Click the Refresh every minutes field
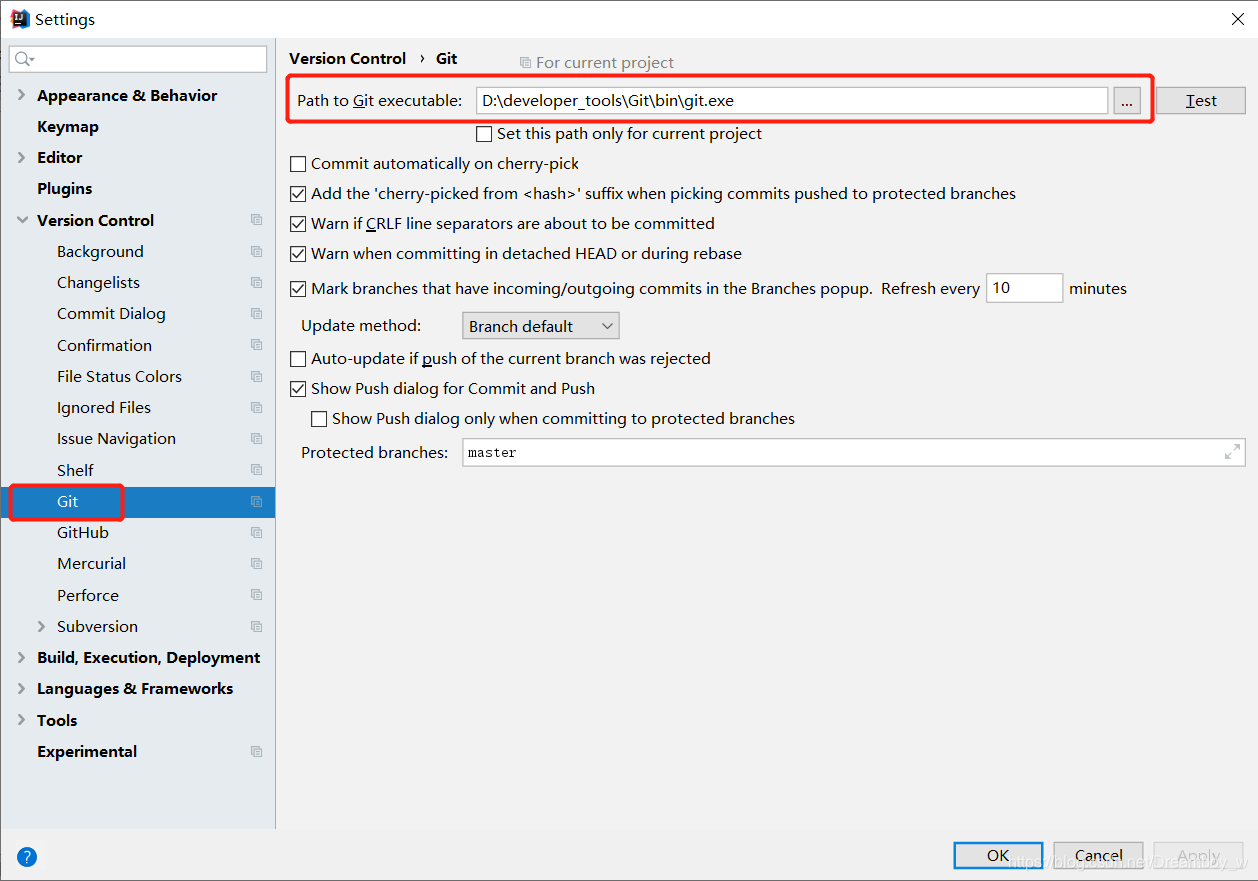The image size is (1258, 881). (1024, 288)
